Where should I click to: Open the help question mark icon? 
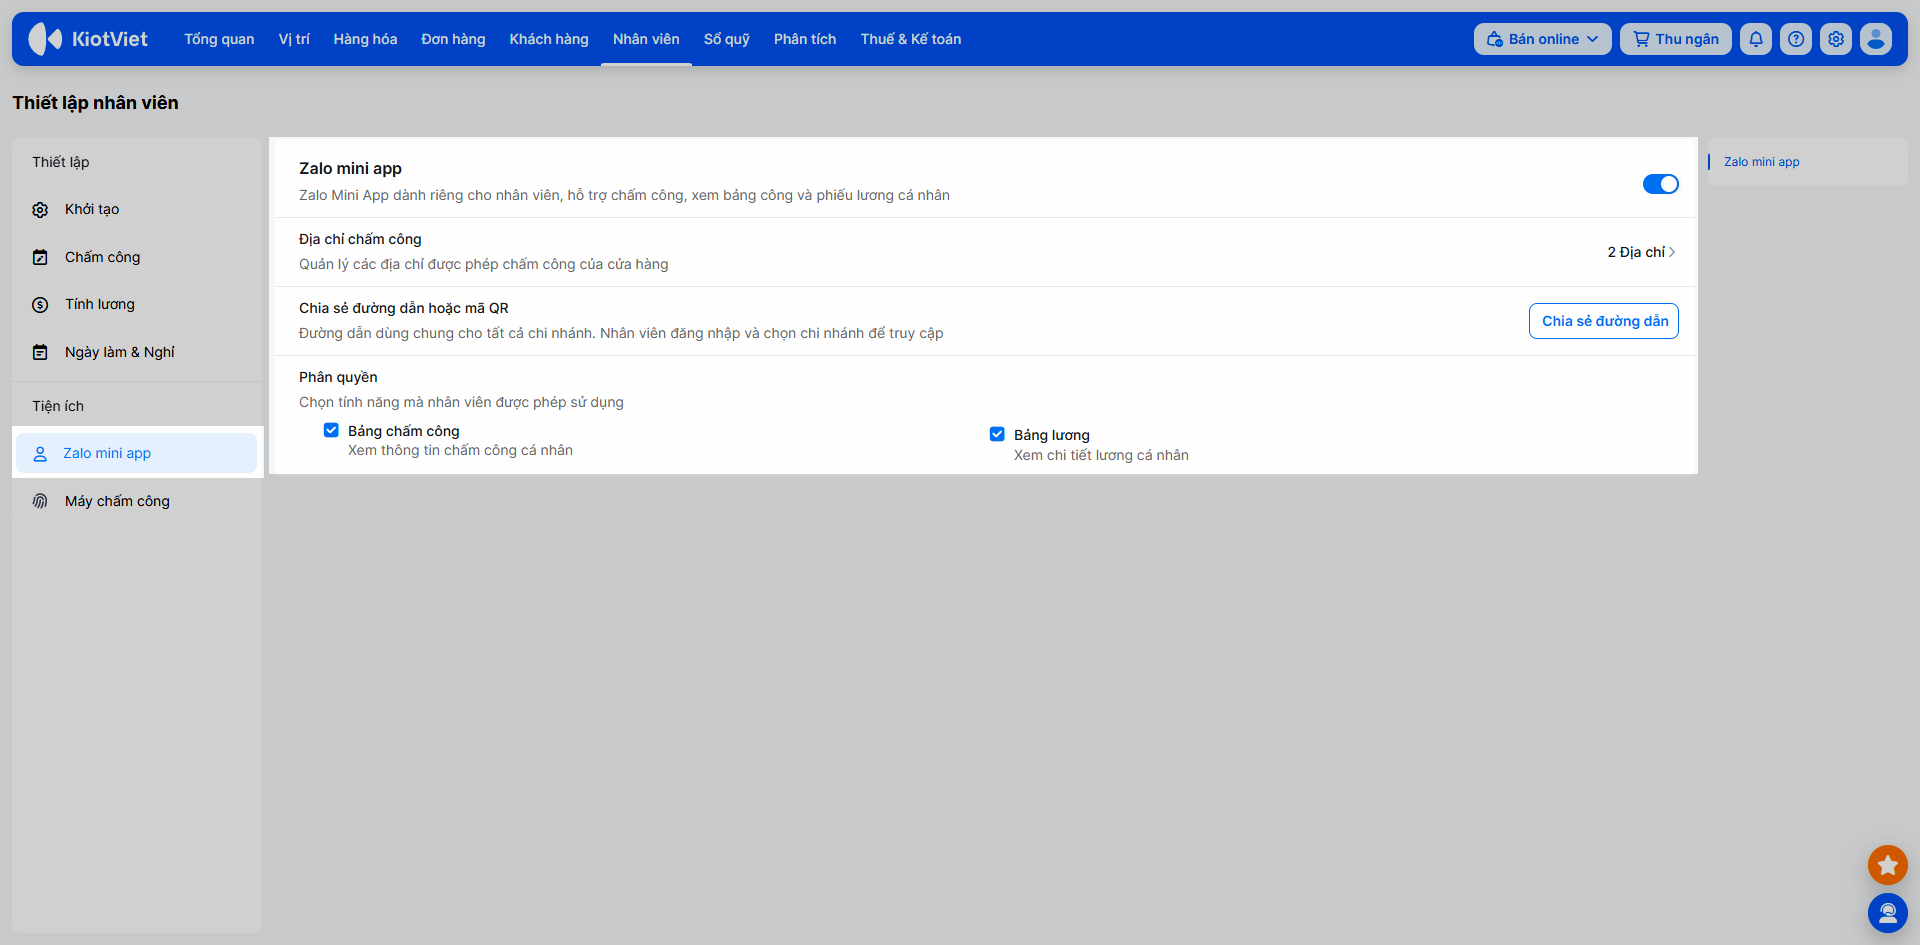[x=1796, y=39]
